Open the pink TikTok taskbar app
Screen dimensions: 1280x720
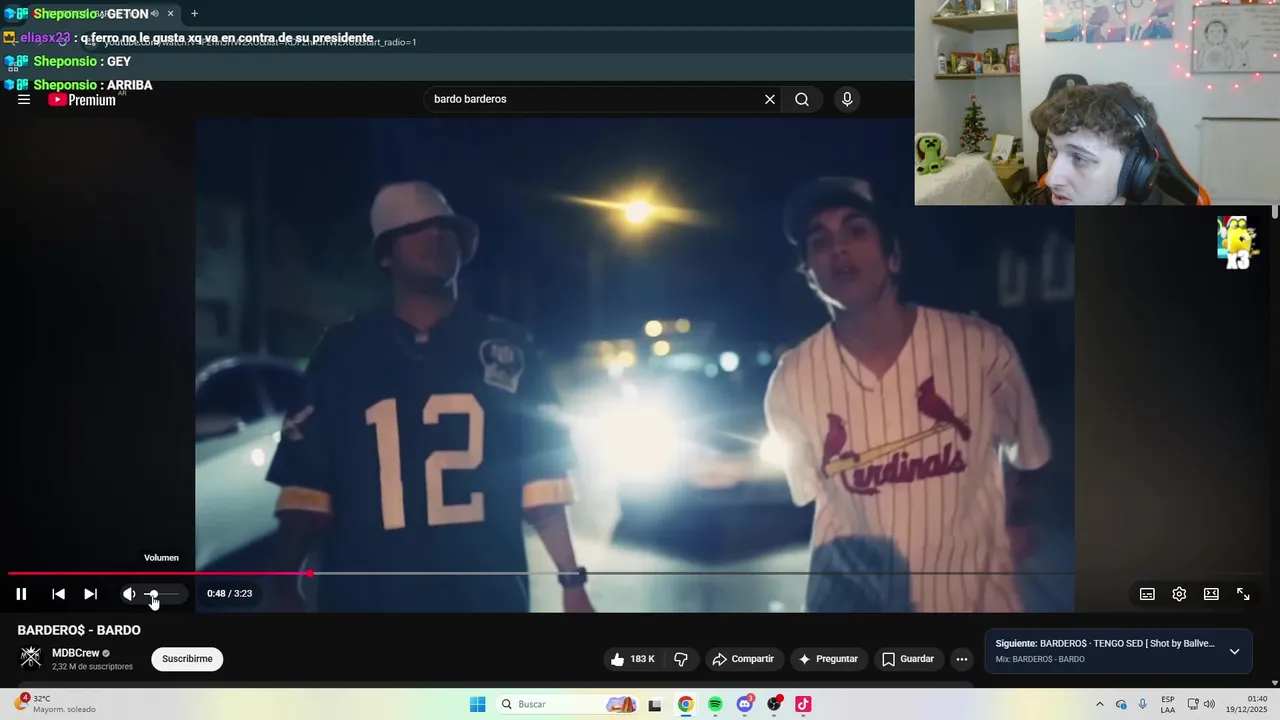803,704
